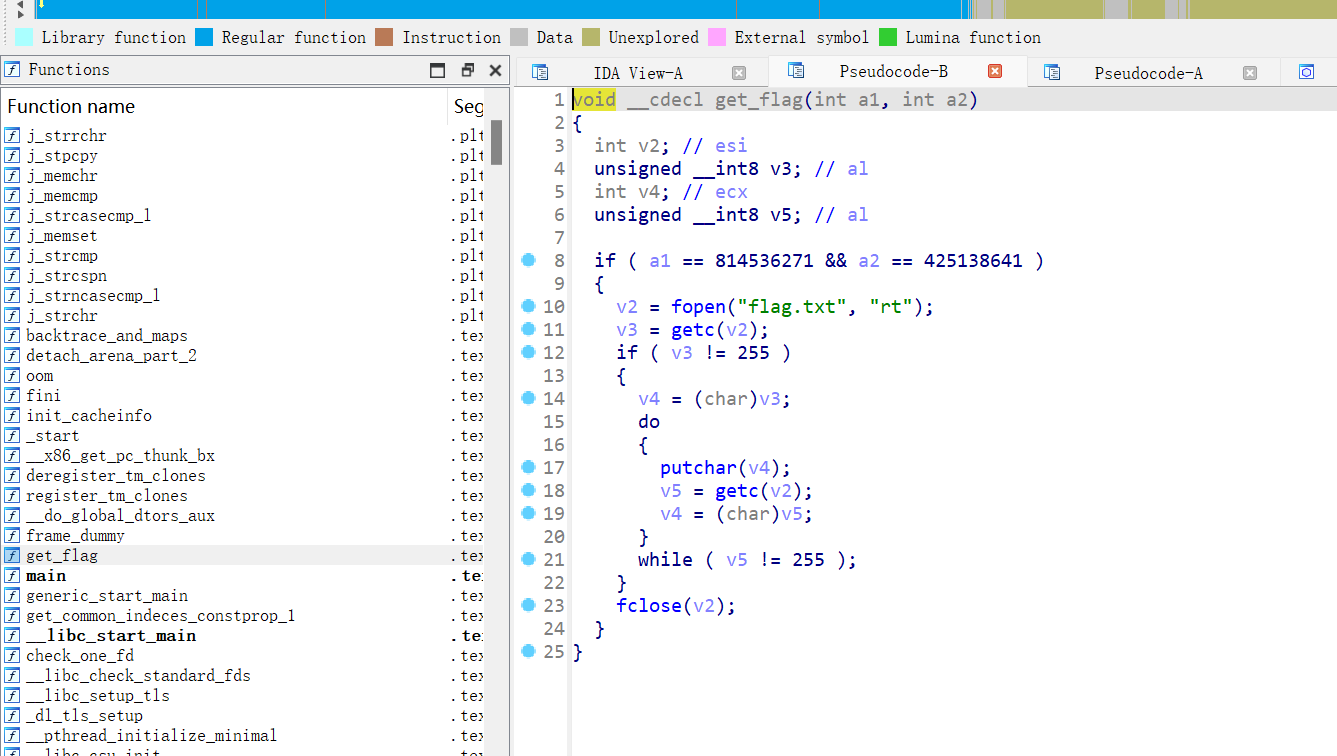Click the Lumina function legend swatch
Viewport: 1337px width, 756px height.
pos(888,38)
